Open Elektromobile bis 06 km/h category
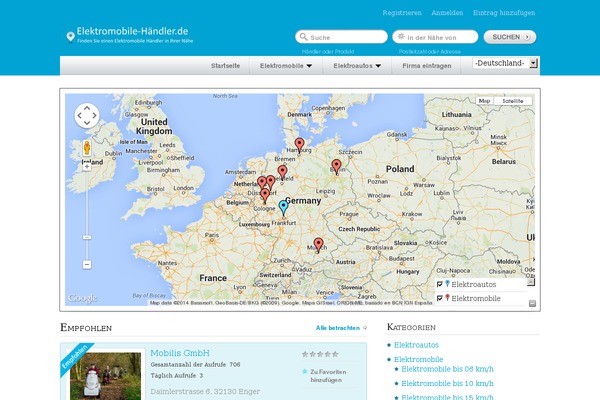This screenshot has height=400, width=600. [447, 369]
